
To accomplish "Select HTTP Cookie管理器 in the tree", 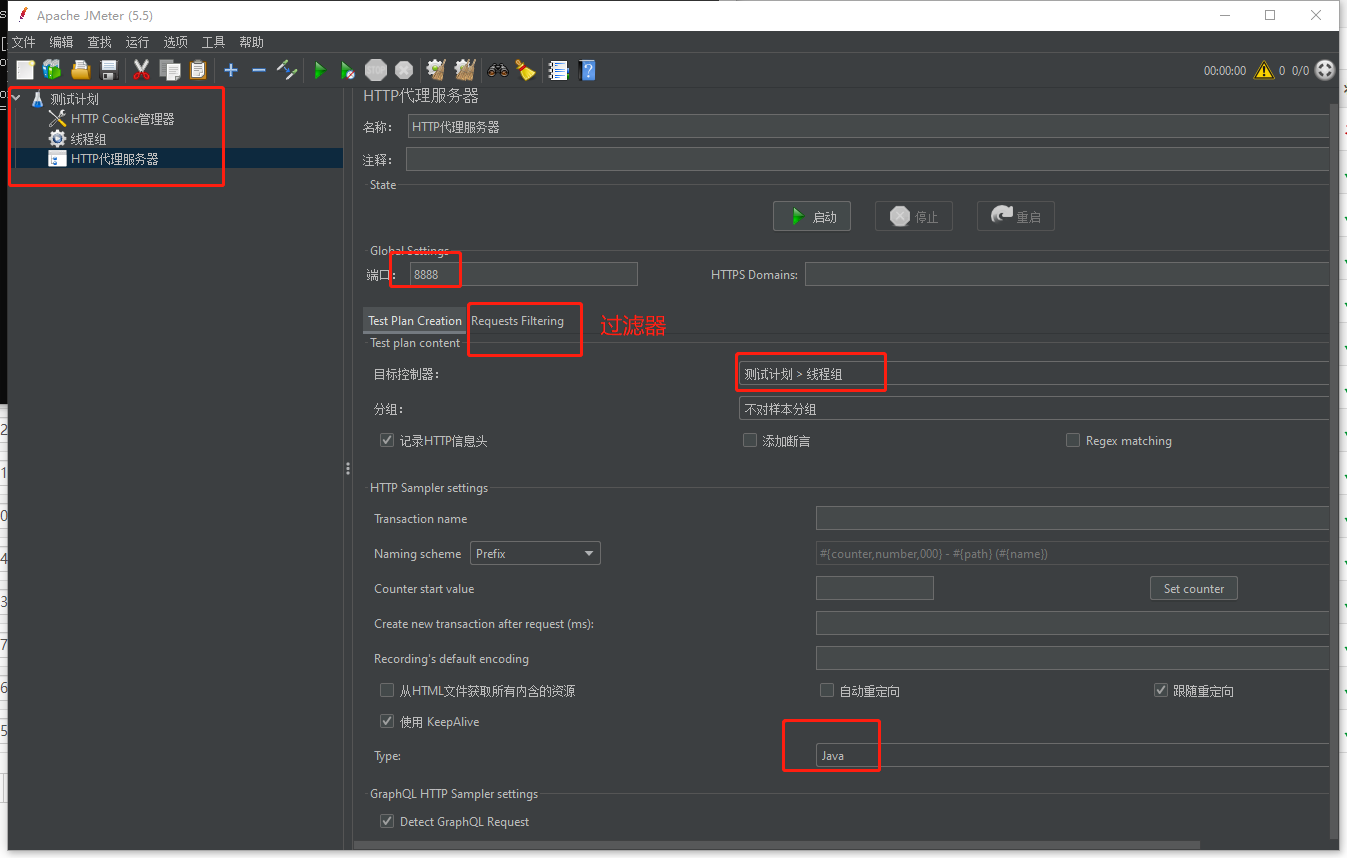I will click(122, 119).
